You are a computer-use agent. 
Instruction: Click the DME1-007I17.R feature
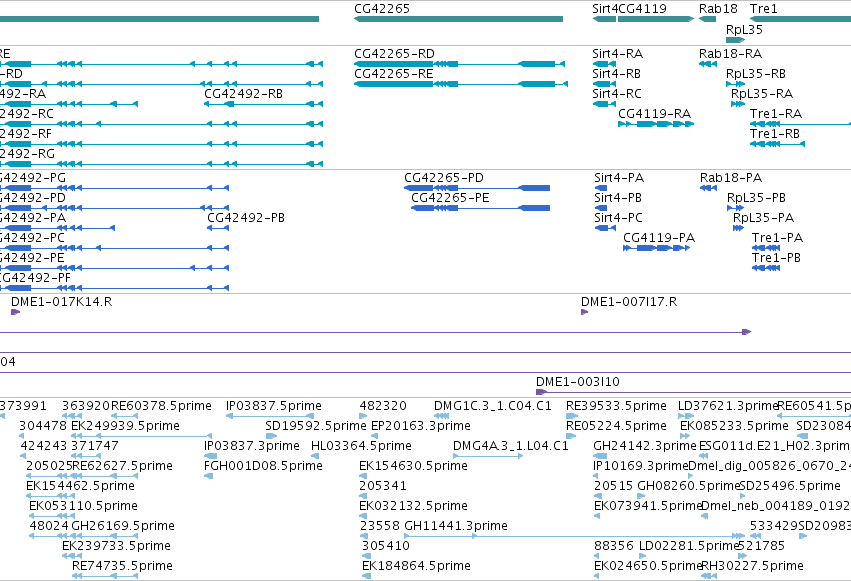point(585,312)
